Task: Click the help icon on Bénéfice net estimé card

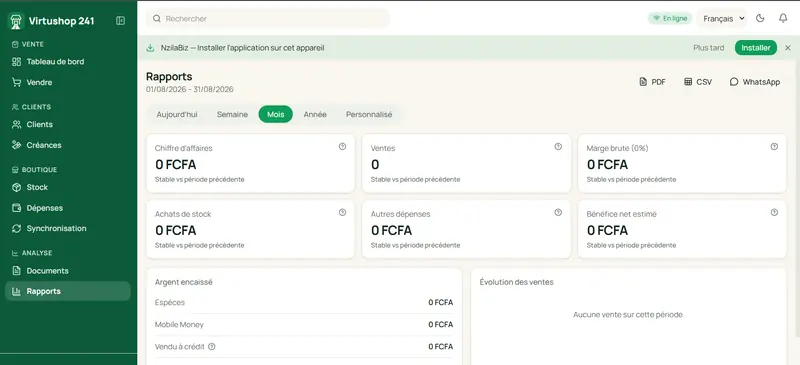Action: 774,212
